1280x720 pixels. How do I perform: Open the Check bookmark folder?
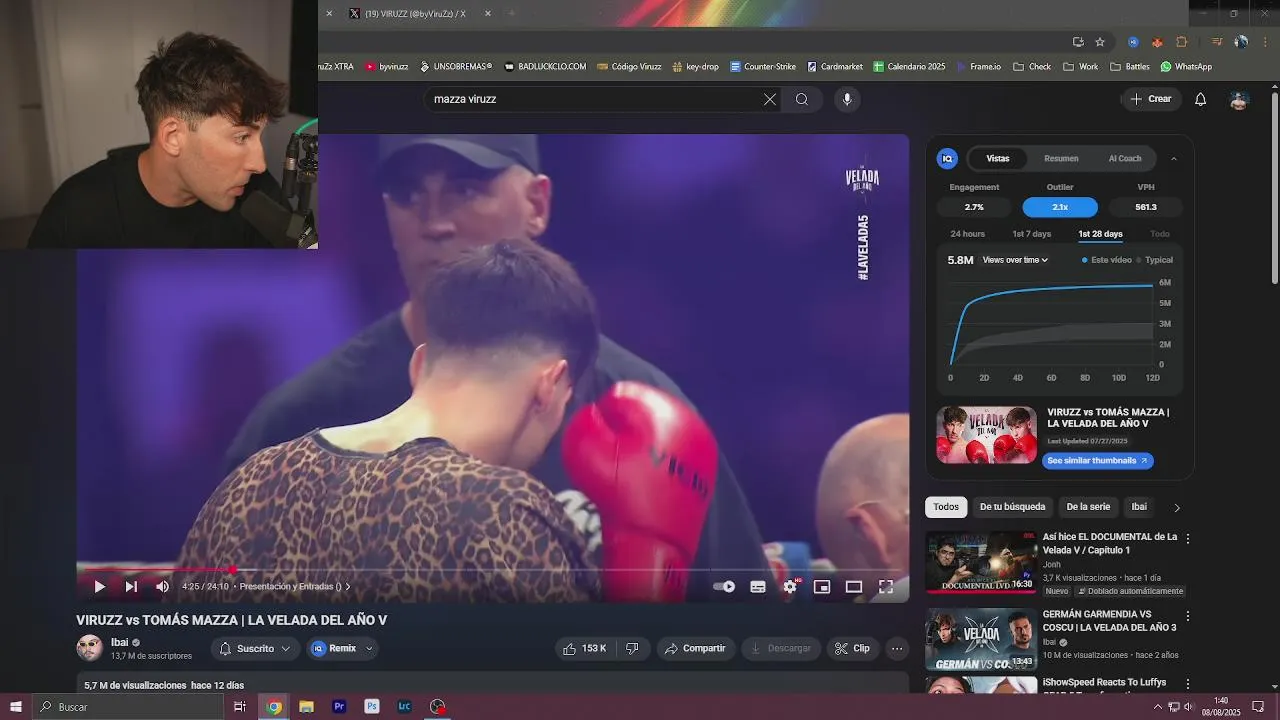pyautogui.click(x=1032, y=67)
